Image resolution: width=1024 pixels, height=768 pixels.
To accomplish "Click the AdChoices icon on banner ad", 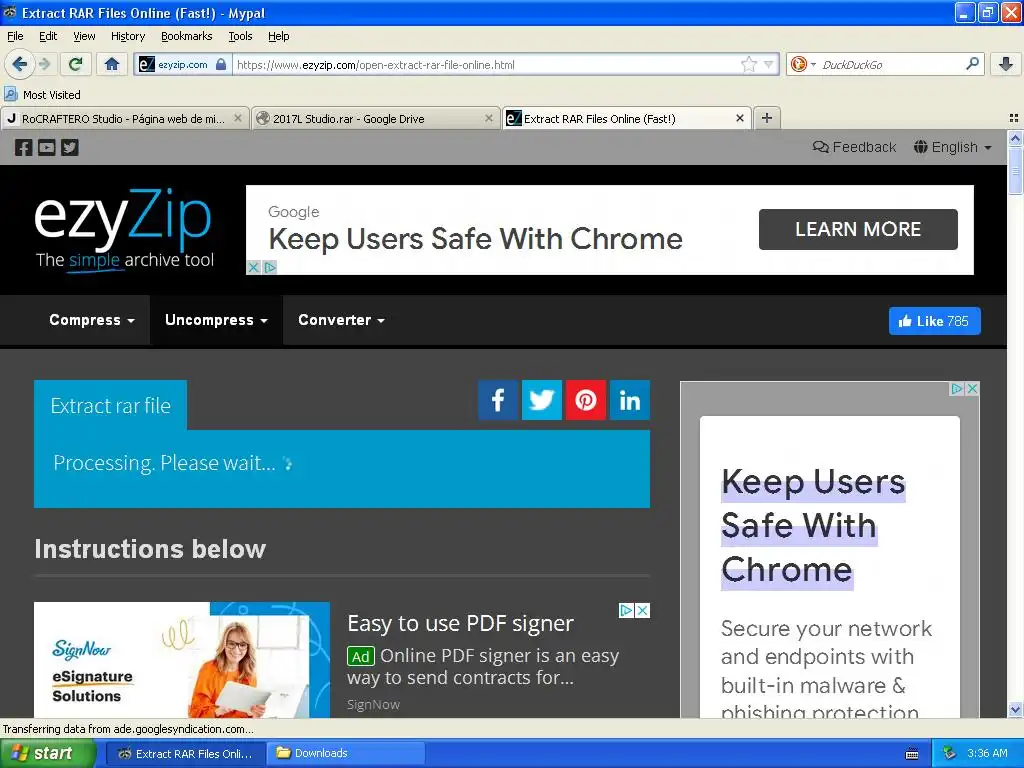I will 270,267.
